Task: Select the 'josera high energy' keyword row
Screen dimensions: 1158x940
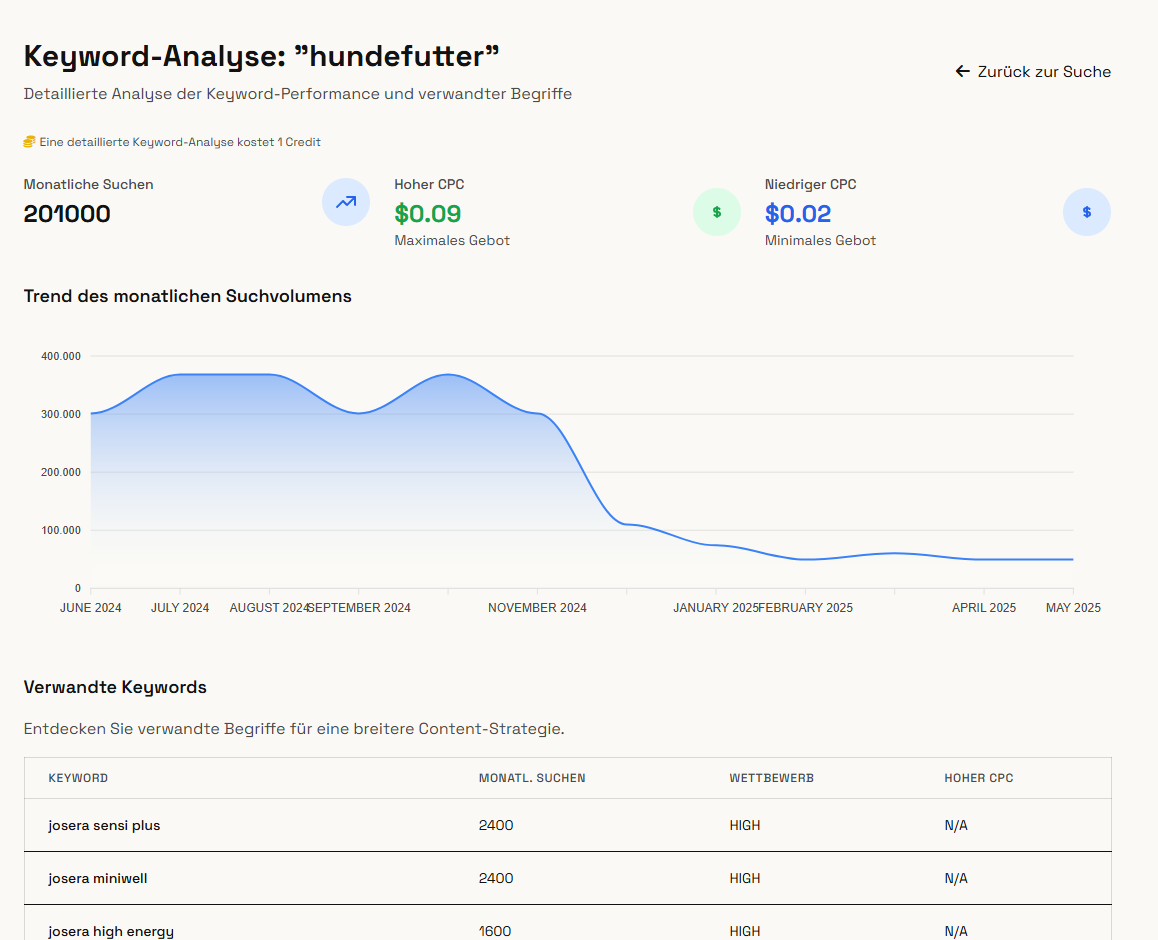Action: 567,923
